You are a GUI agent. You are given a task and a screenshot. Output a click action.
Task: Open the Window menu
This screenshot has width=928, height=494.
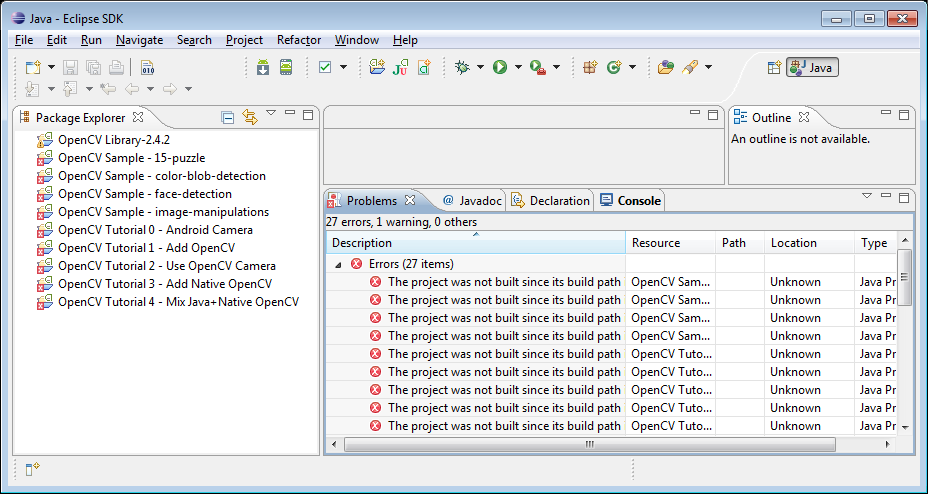pyautogui.click(x=357, y=40)
